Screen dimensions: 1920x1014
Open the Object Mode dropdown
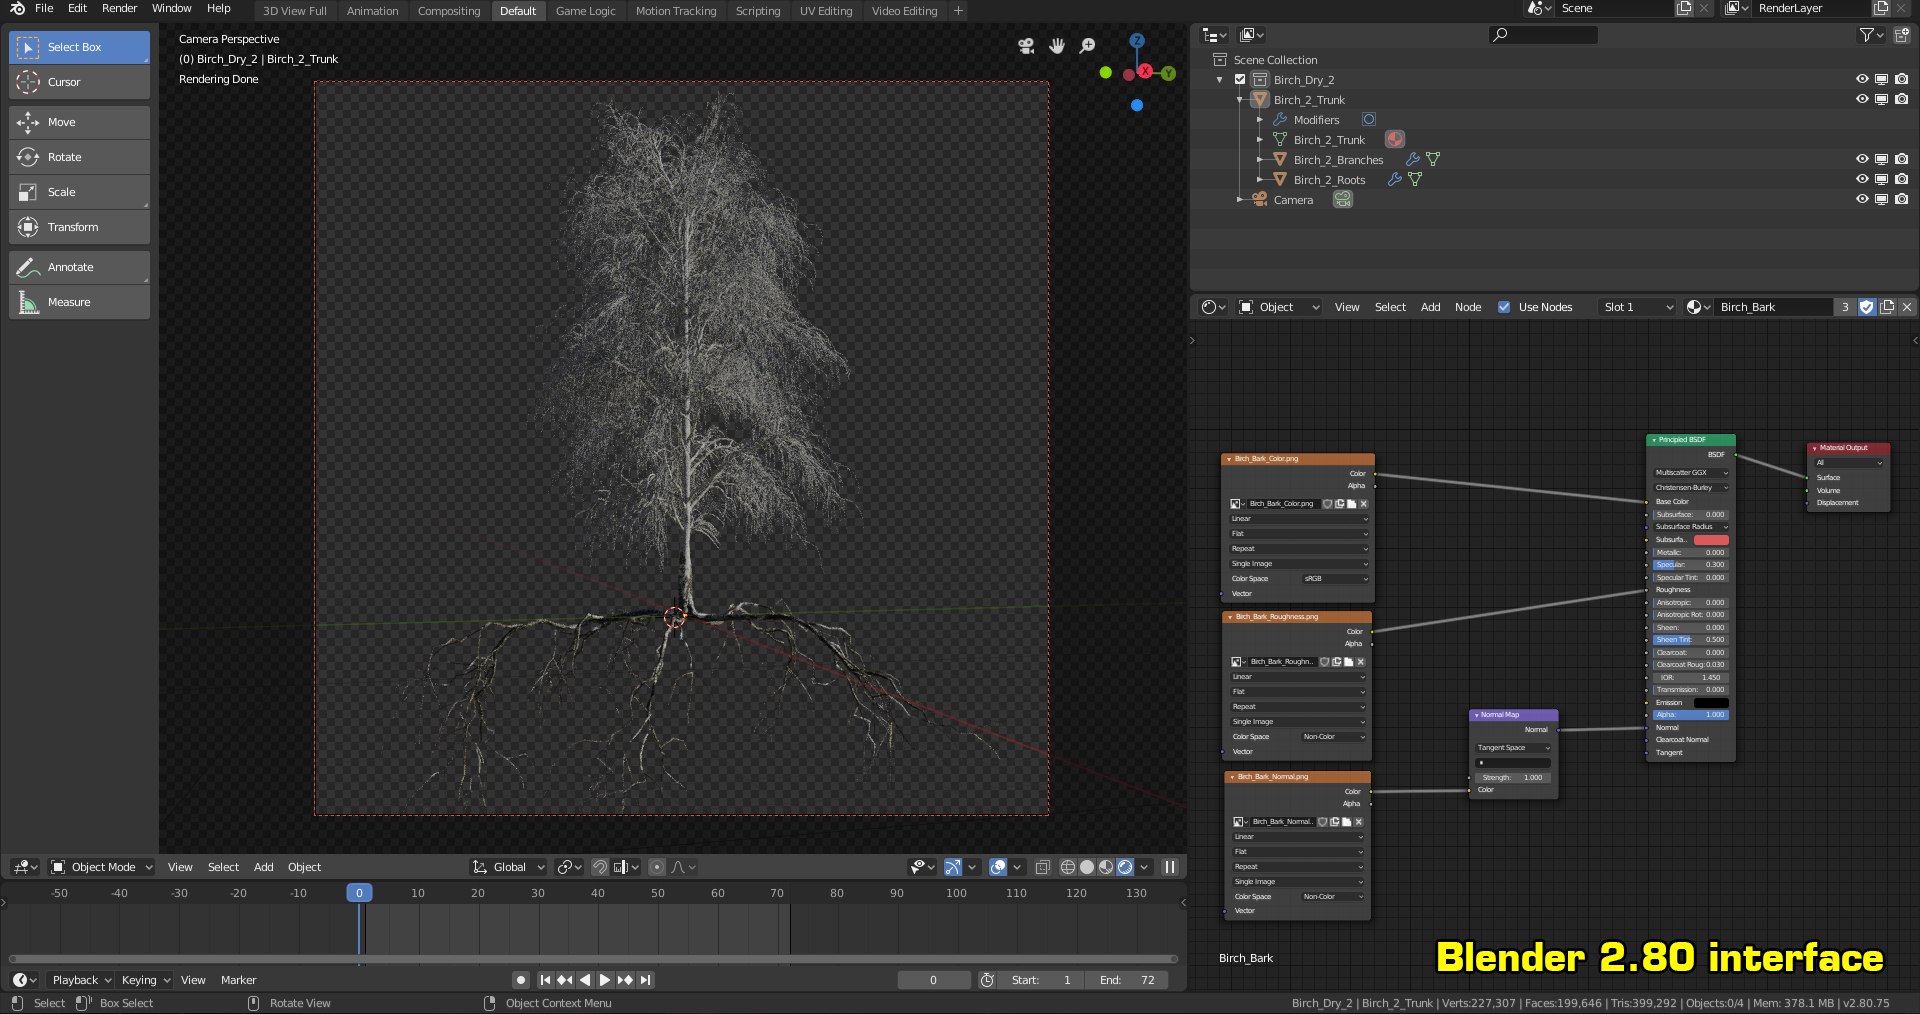point(102,867)
